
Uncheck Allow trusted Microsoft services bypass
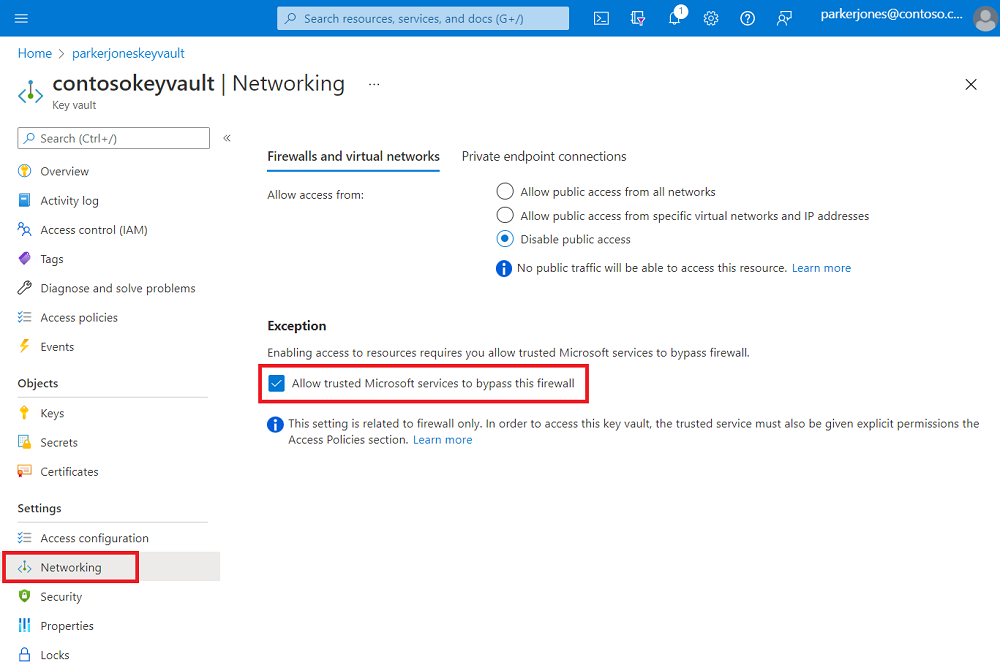pyautogui.click(x=275, y=384)
